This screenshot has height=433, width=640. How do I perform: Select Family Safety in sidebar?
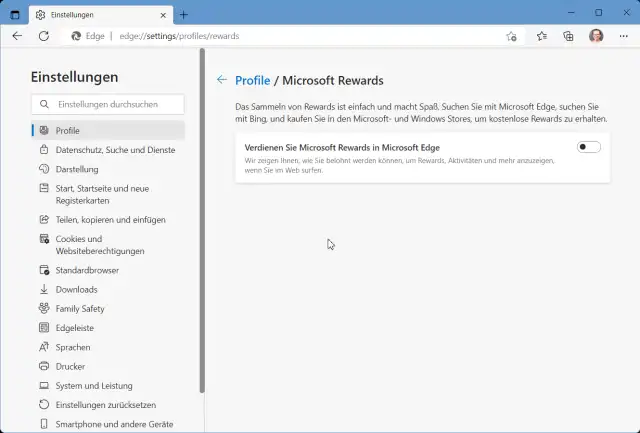pos(108,309)
